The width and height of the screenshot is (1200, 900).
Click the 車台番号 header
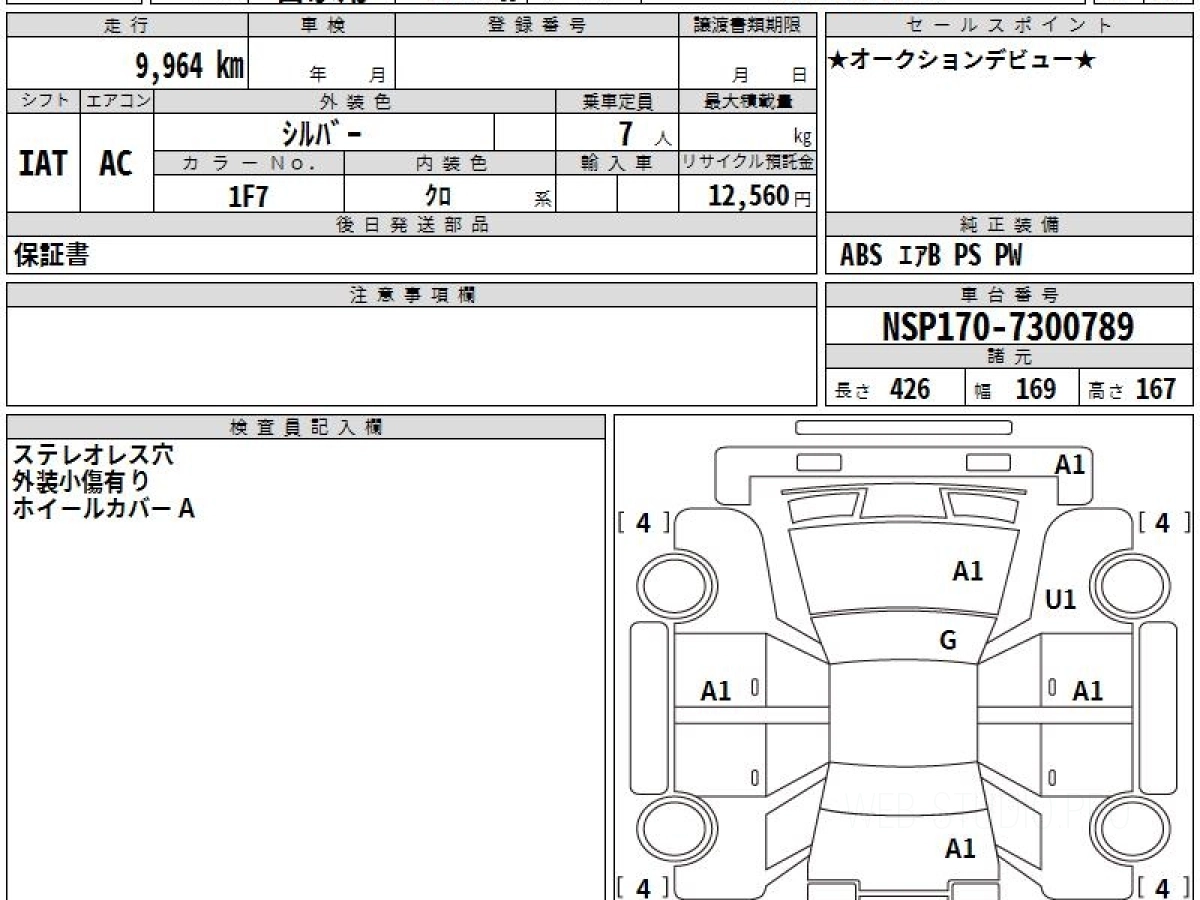tap(1010, 295)
